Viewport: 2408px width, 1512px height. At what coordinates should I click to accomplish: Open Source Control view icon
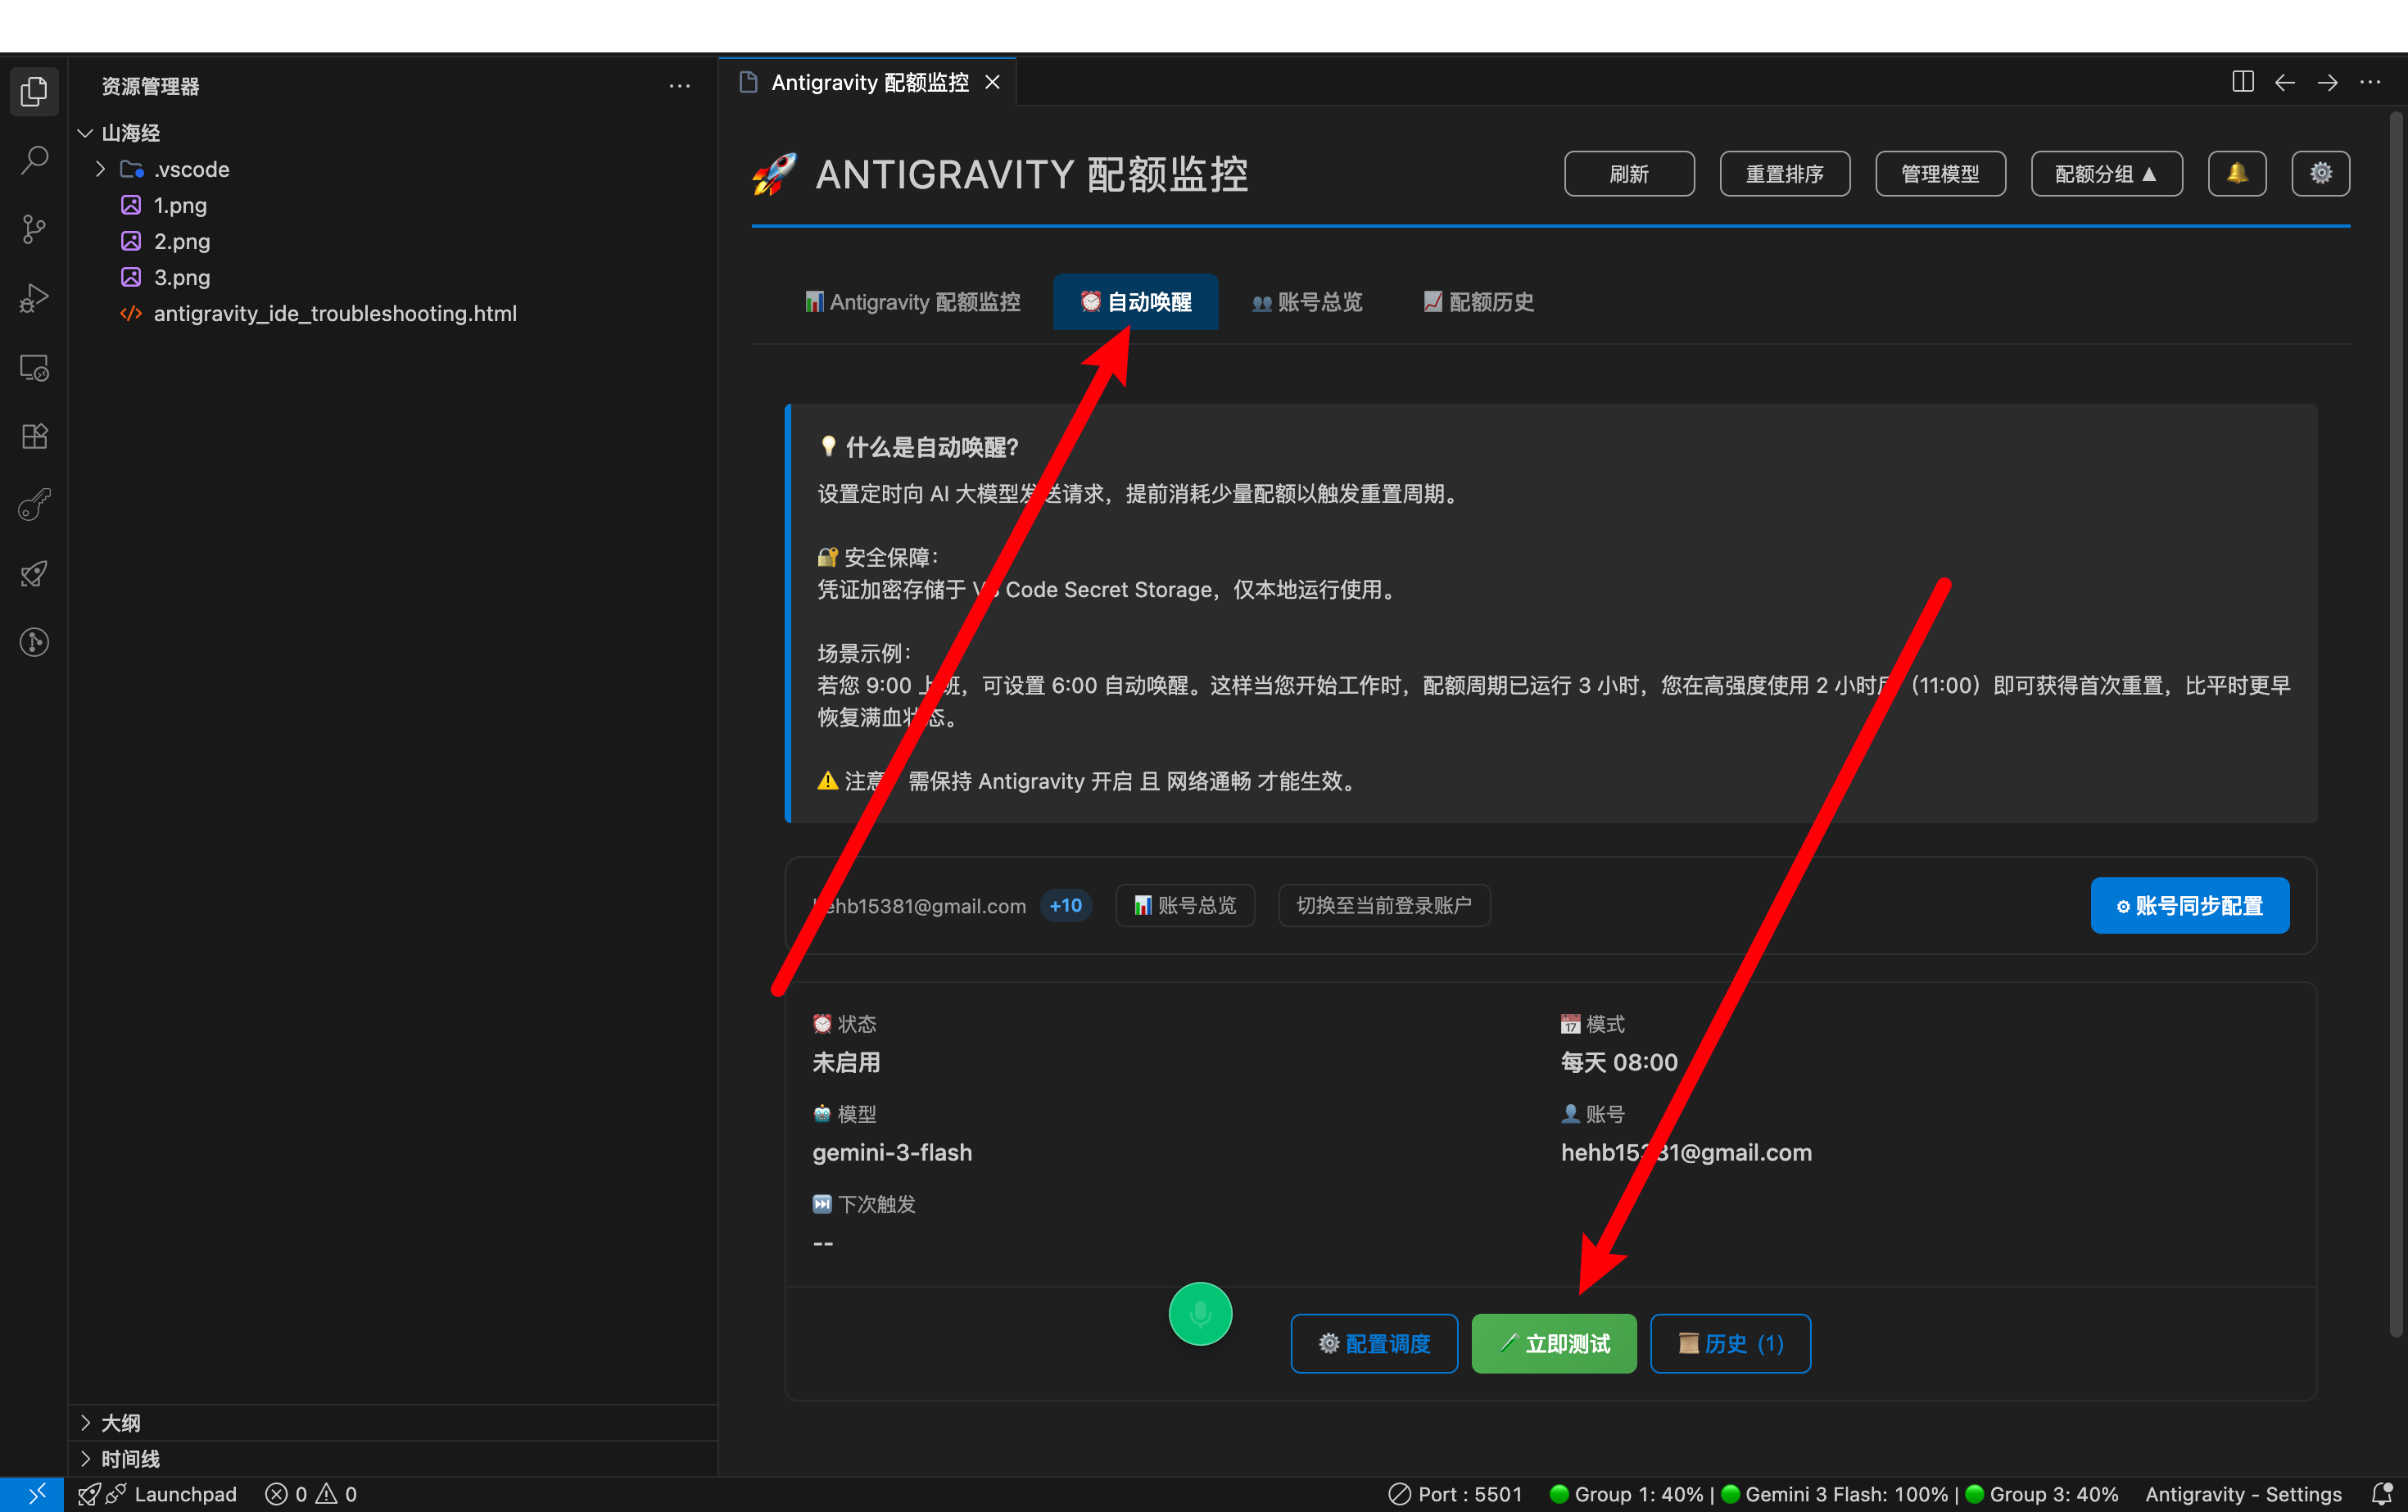tap(34, 229)
